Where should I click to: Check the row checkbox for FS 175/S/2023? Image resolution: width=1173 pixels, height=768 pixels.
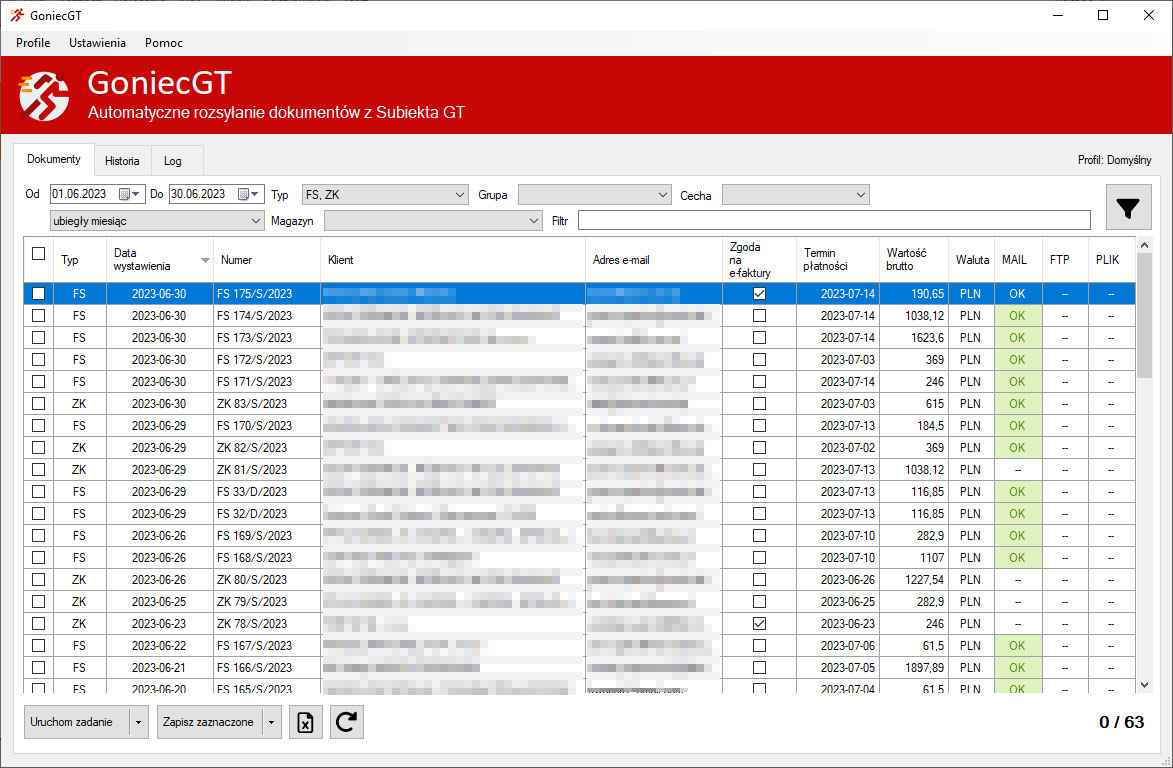click(39, 294)
